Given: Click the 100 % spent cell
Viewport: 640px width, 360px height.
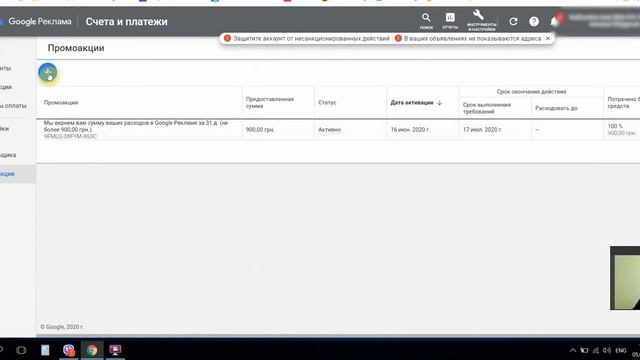Looking at the screenshot, I should tap(615, 126).
